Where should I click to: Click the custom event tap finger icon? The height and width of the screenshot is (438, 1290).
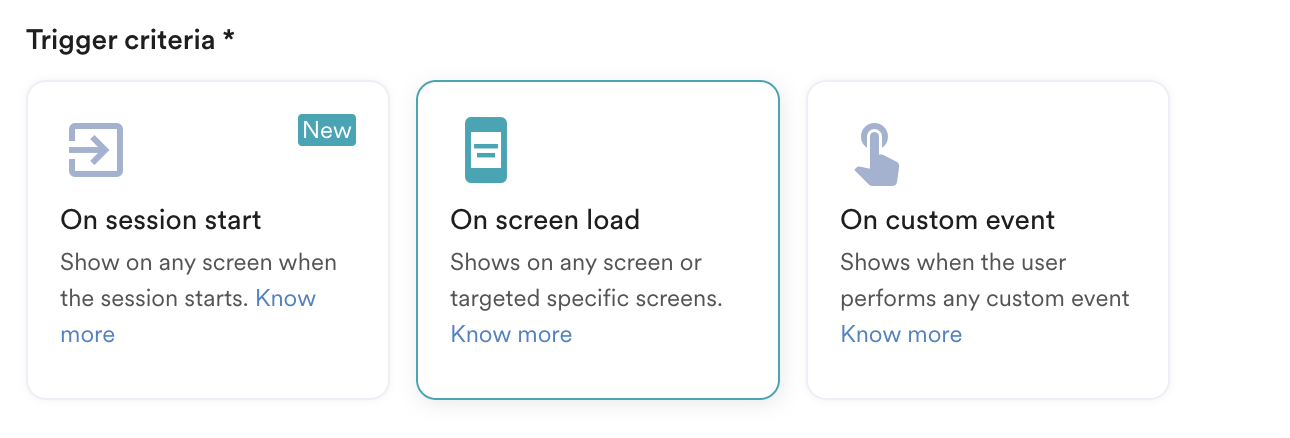pyautogui.click(x=876, y=154)
